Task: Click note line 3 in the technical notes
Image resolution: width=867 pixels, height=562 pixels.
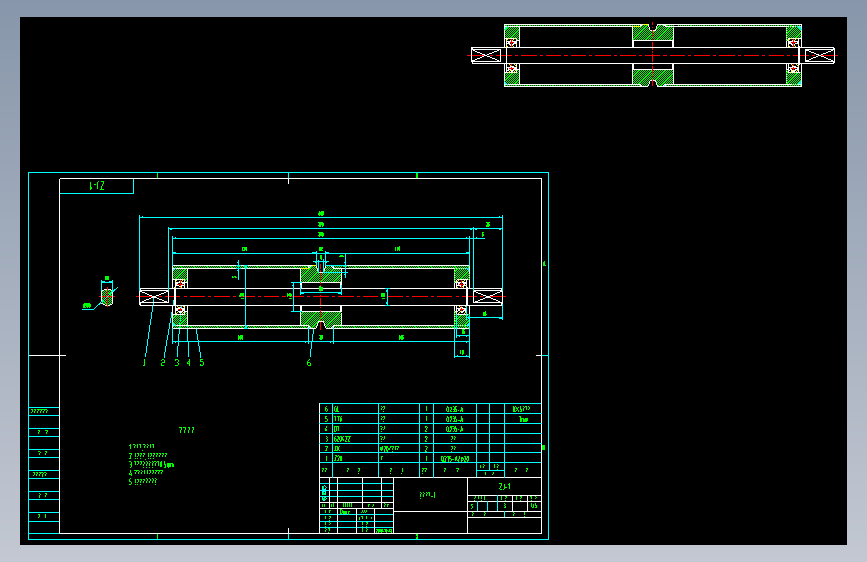Action: point(151,464)
